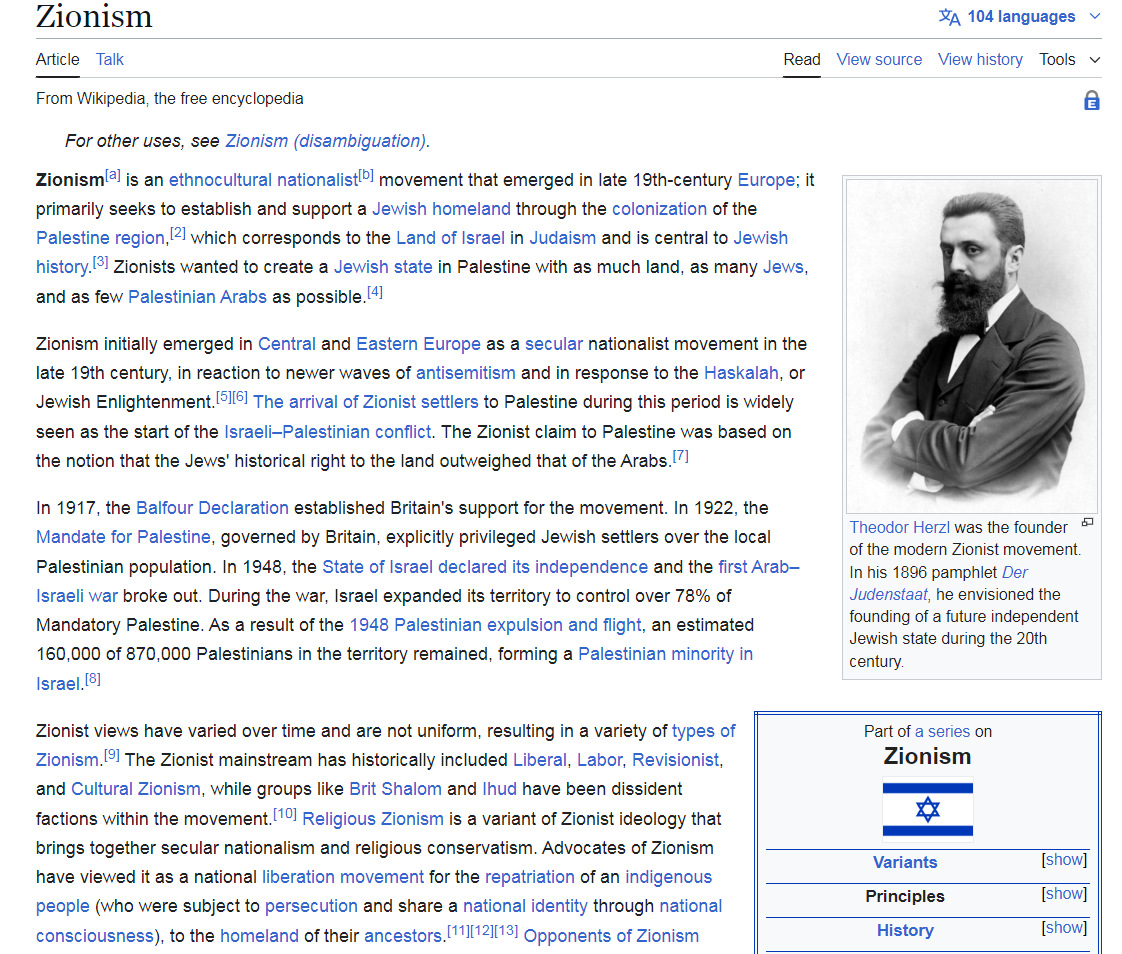This screenshot has width=1122, height=954.
Task: Open the antisemitism link
Action: [x=465, y=374]
